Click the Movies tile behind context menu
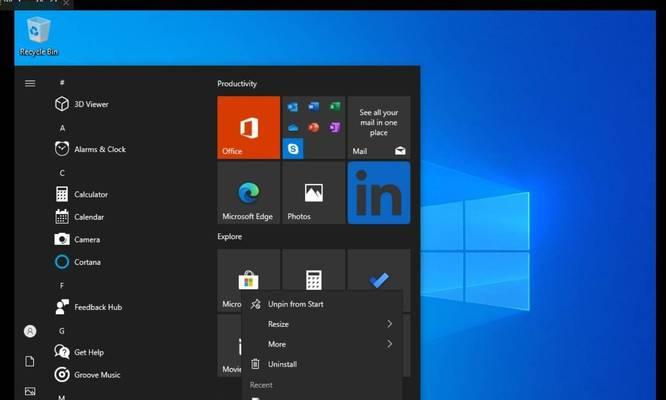The width and height of the screenshot is (666, 400). point(229,346)
